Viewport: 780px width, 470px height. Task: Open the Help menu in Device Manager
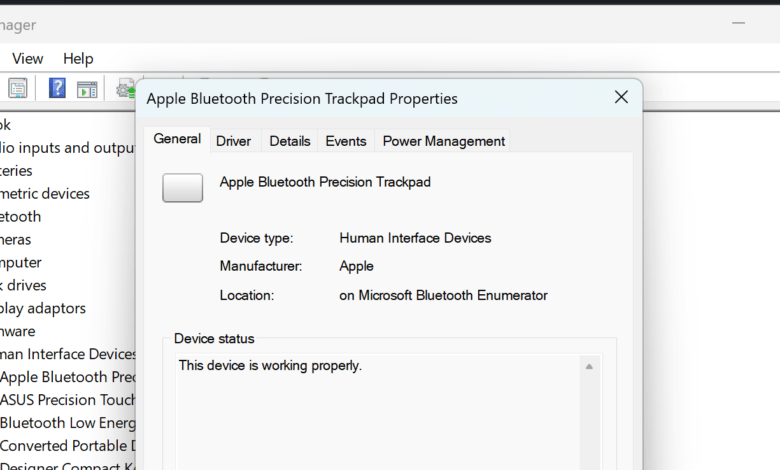click(x=78, y=59)
